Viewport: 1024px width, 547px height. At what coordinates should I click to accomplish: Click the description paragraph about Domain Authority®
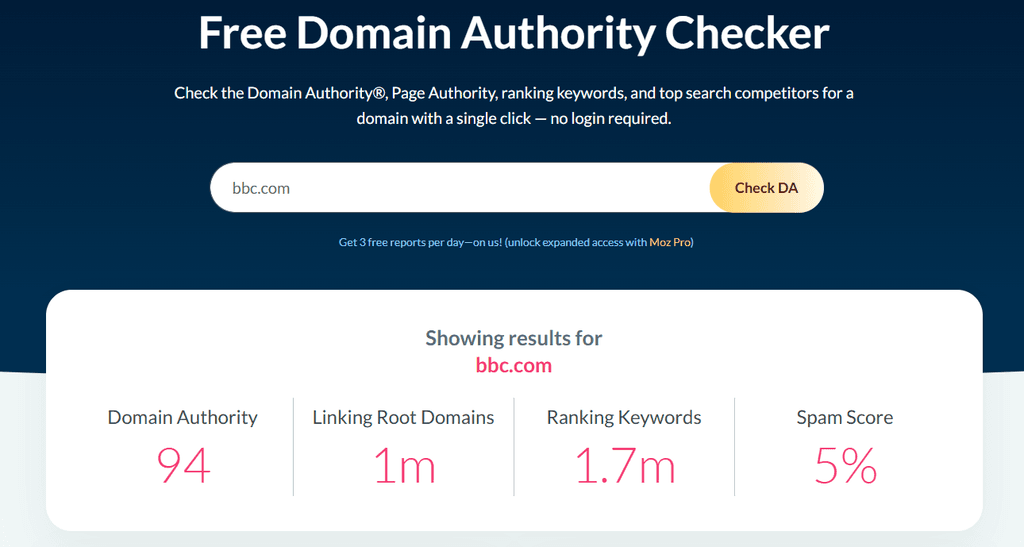tap(514, 106)
